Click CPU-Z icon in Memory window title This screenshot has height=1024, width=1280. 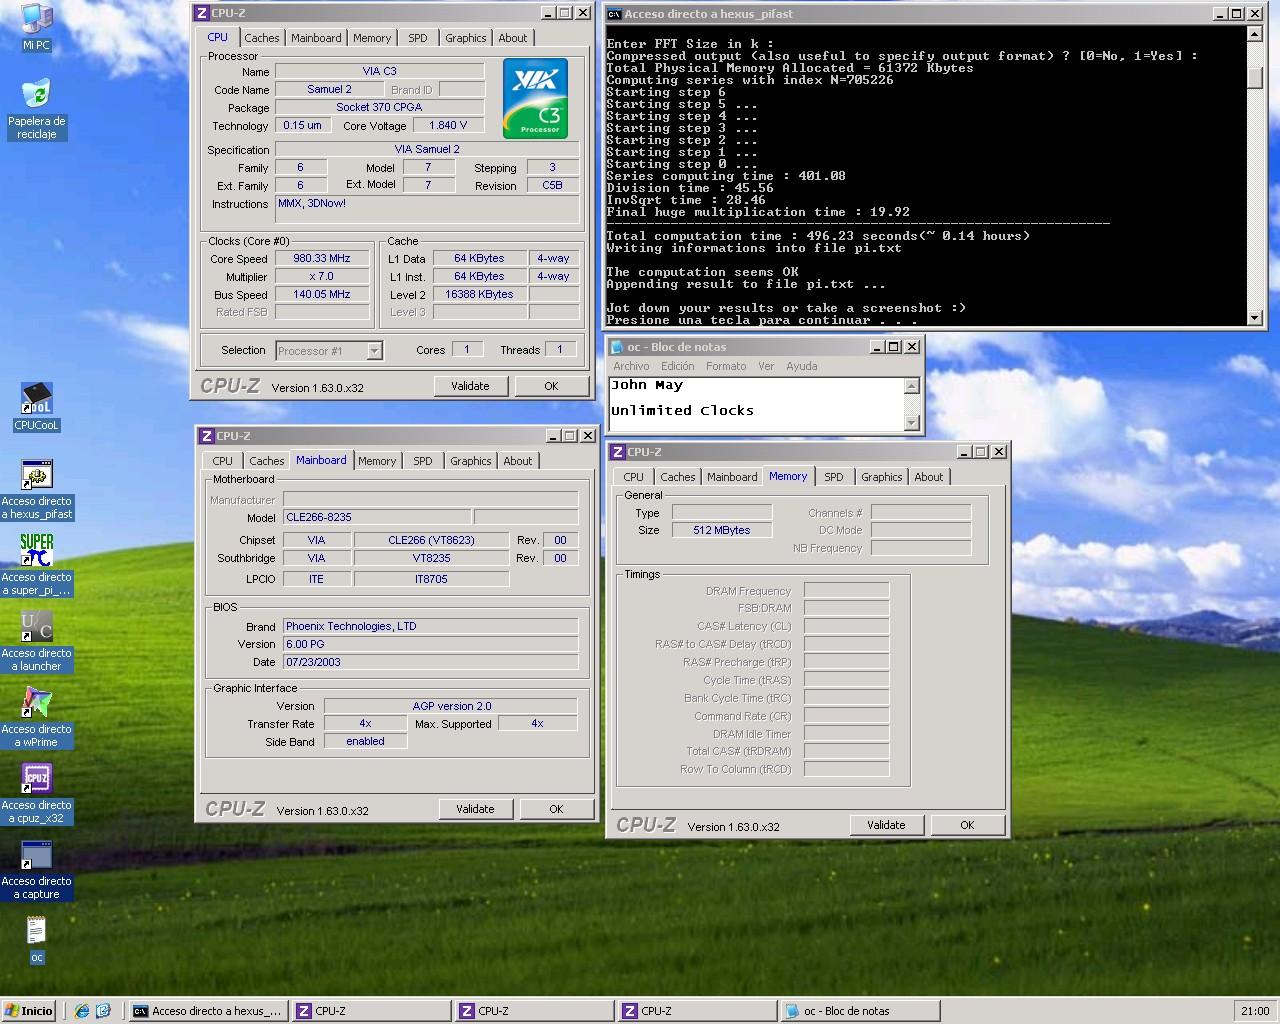point(618,452)
